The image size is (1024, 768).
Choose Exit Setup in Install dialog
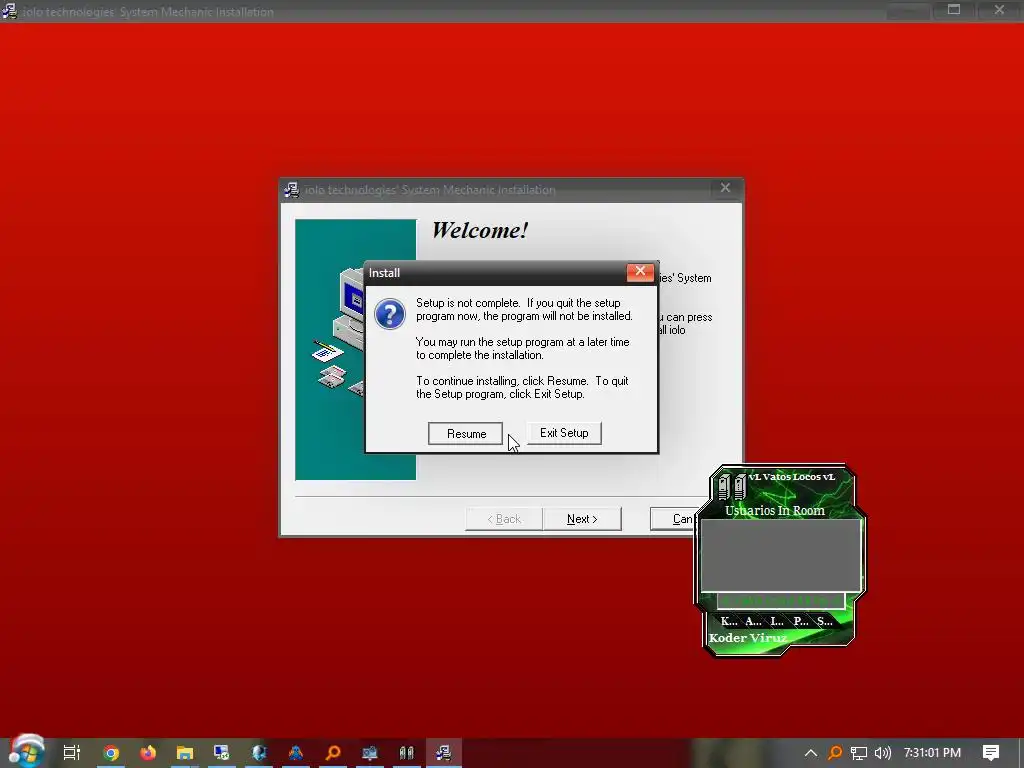tap(564, 433)
